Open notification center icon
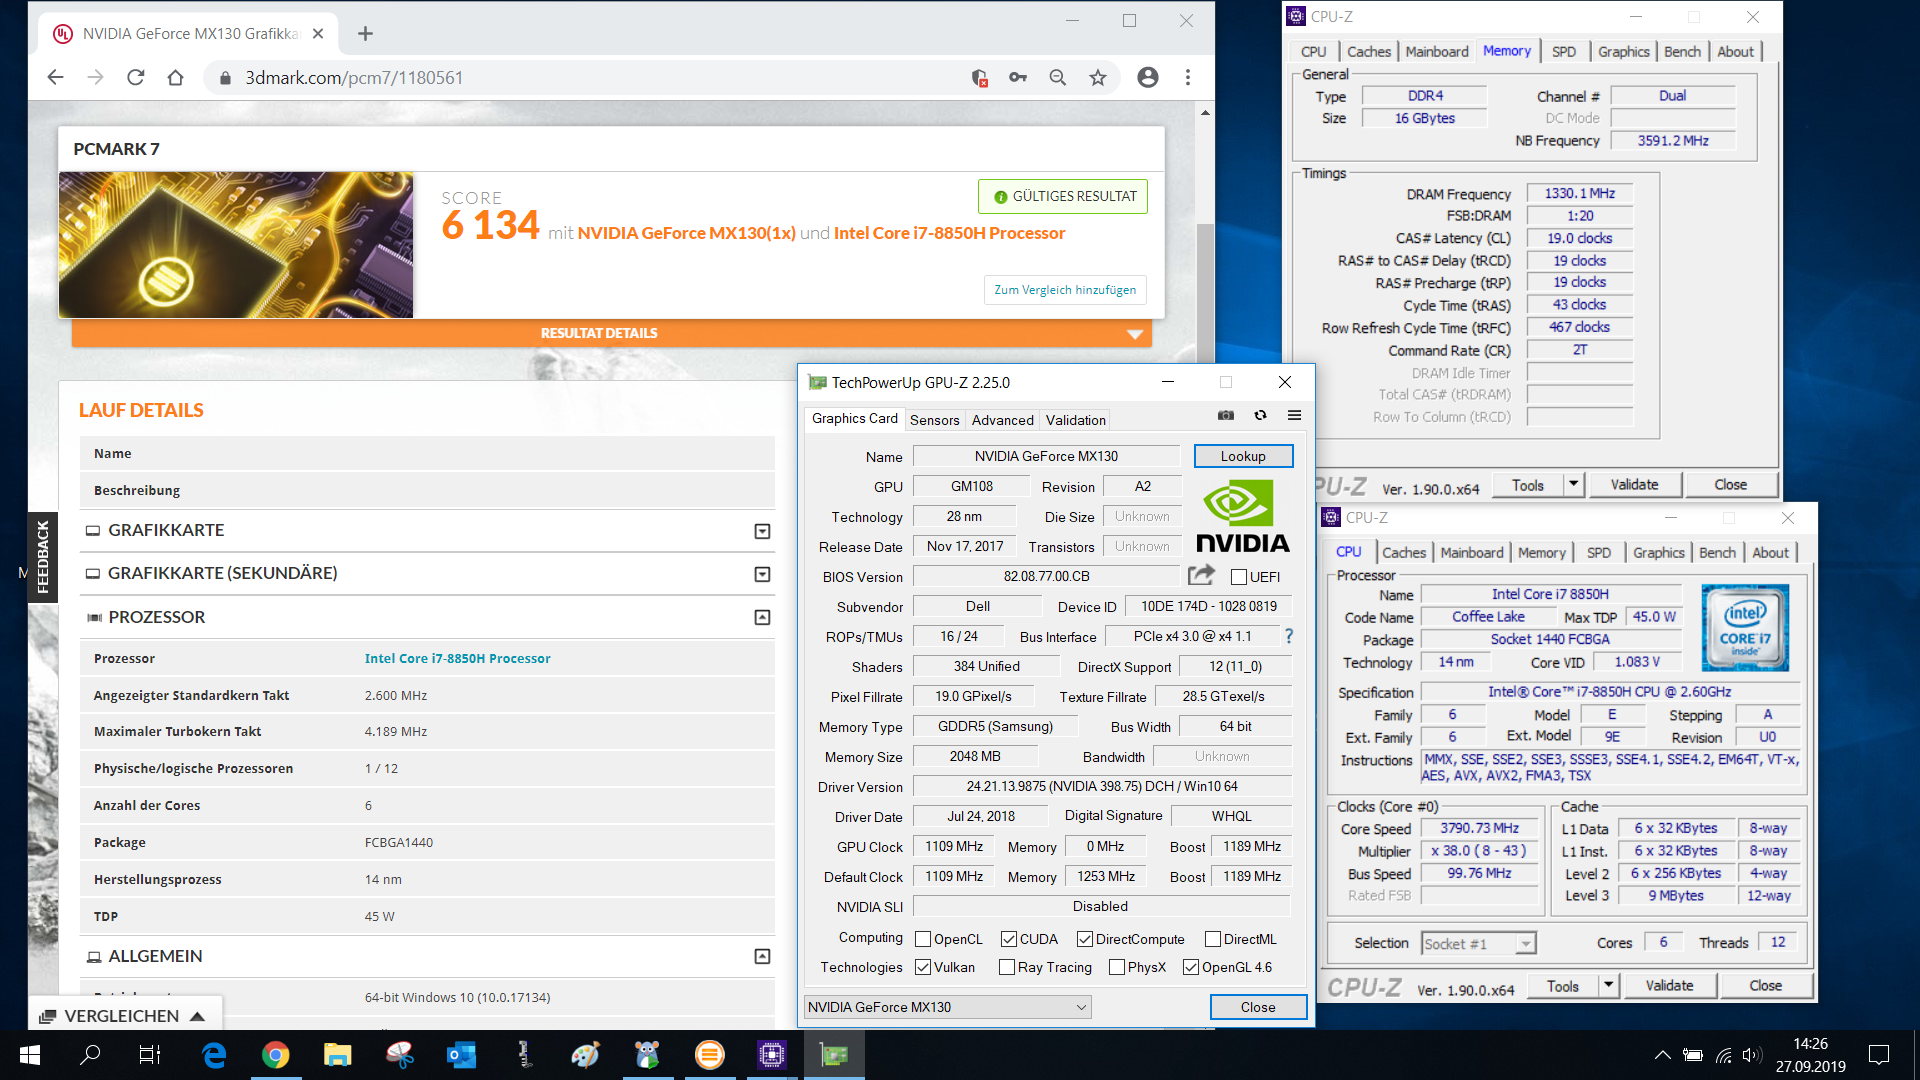Viewport: 1920px width, 1080px height. coord(1879,1055)
